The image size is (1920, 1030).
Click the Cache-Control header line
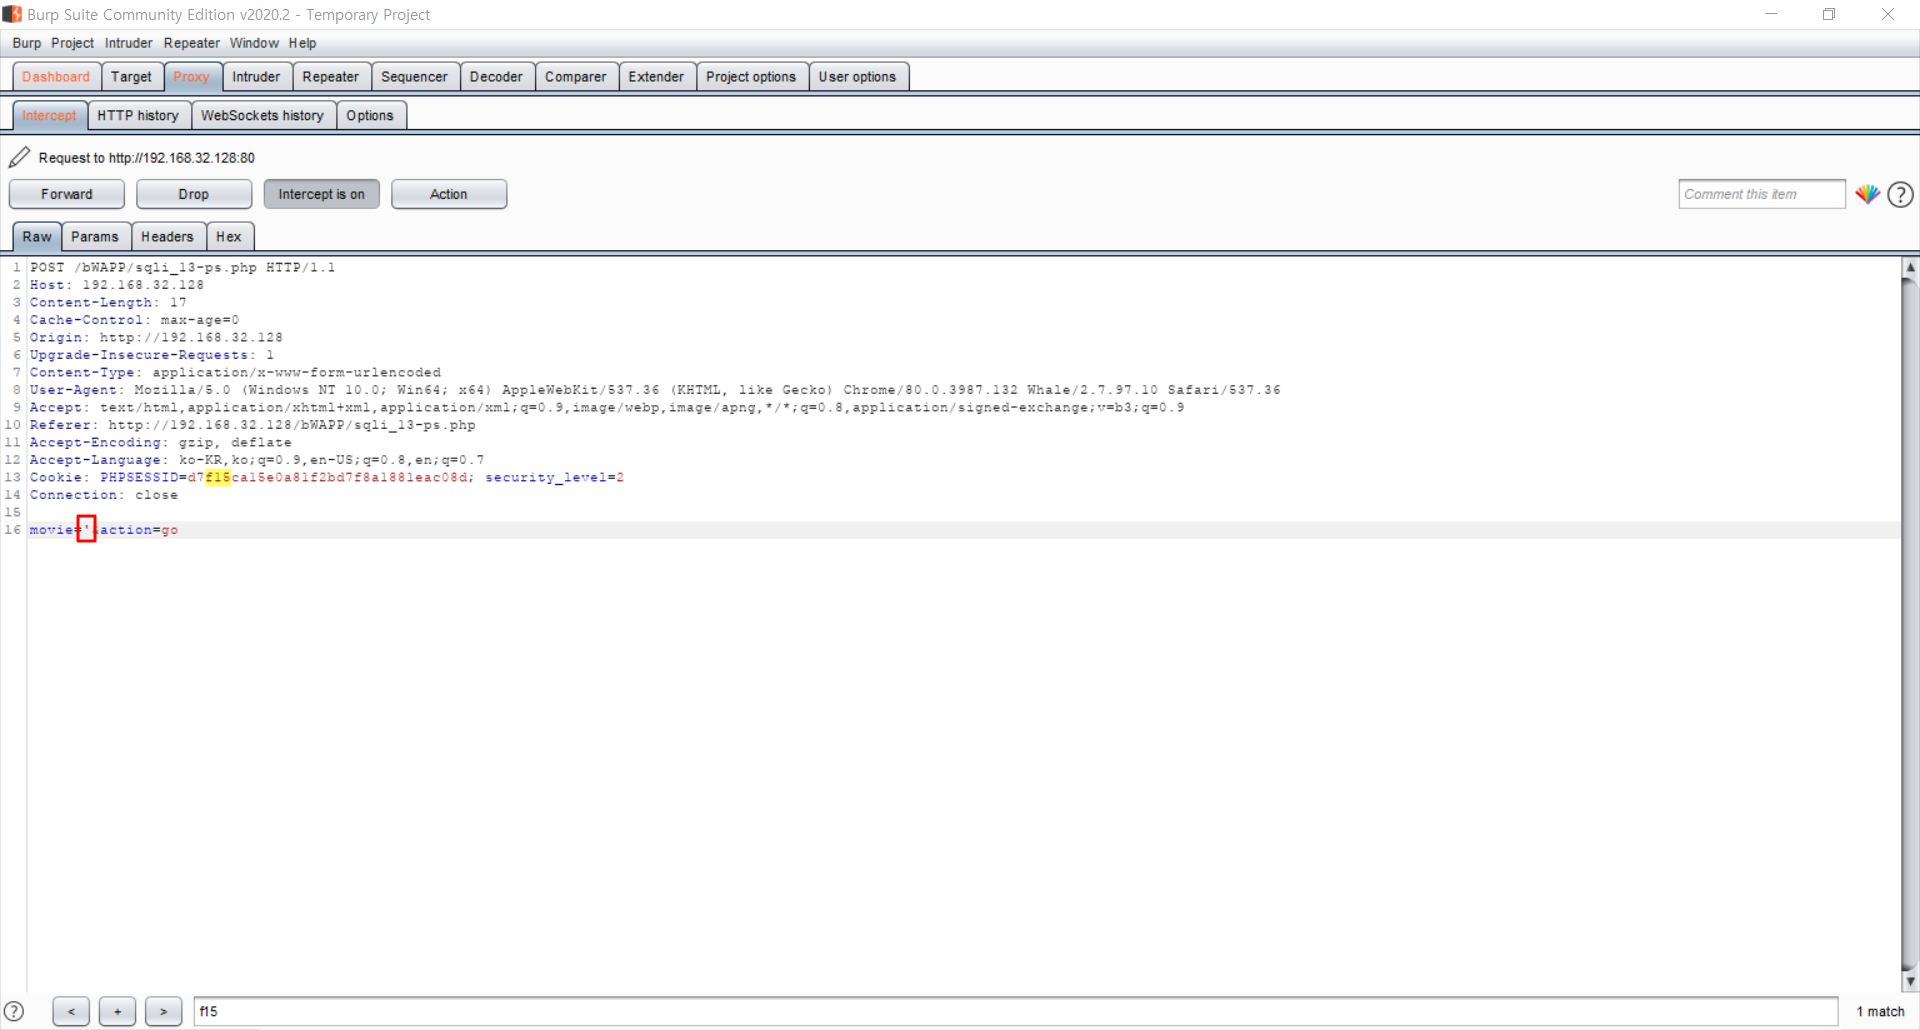pyautogui.click(x=135, y=320)
